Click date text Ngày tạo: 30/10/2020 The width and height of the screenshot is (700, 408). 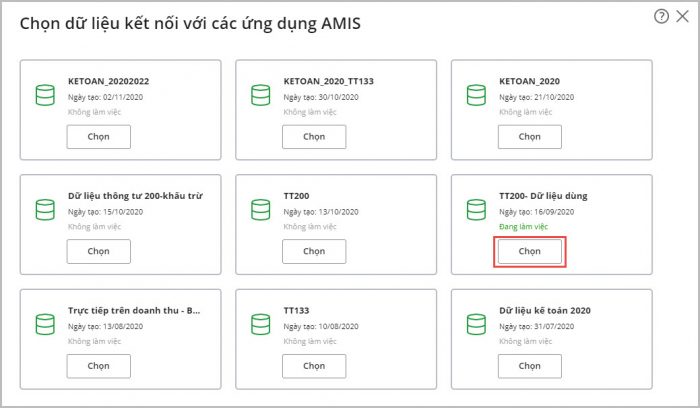[321, 97]
